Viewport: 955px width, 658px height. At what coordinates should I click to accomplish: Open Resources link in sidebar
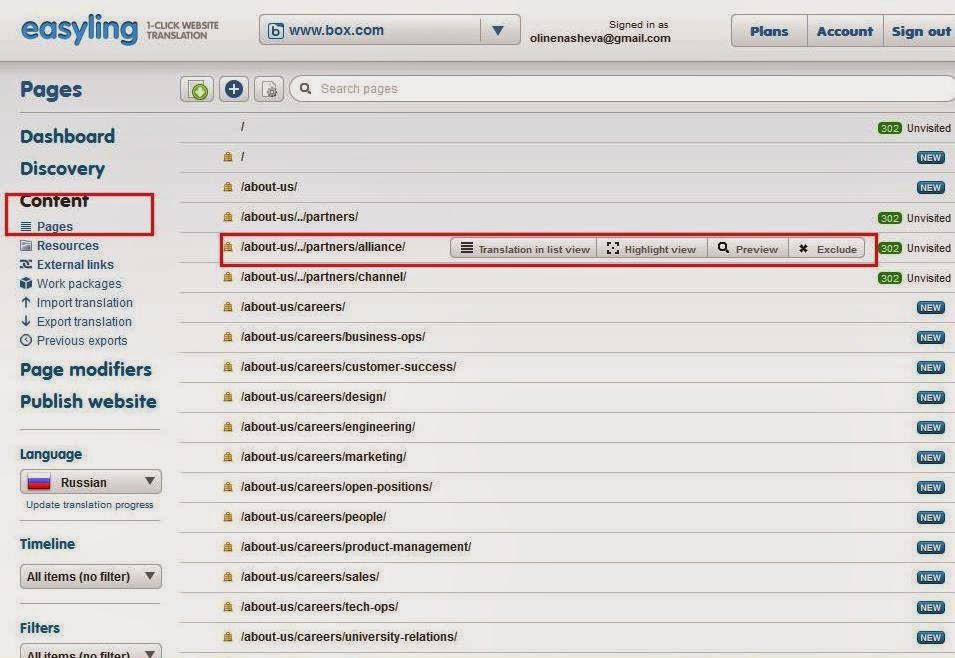(68, 246)
